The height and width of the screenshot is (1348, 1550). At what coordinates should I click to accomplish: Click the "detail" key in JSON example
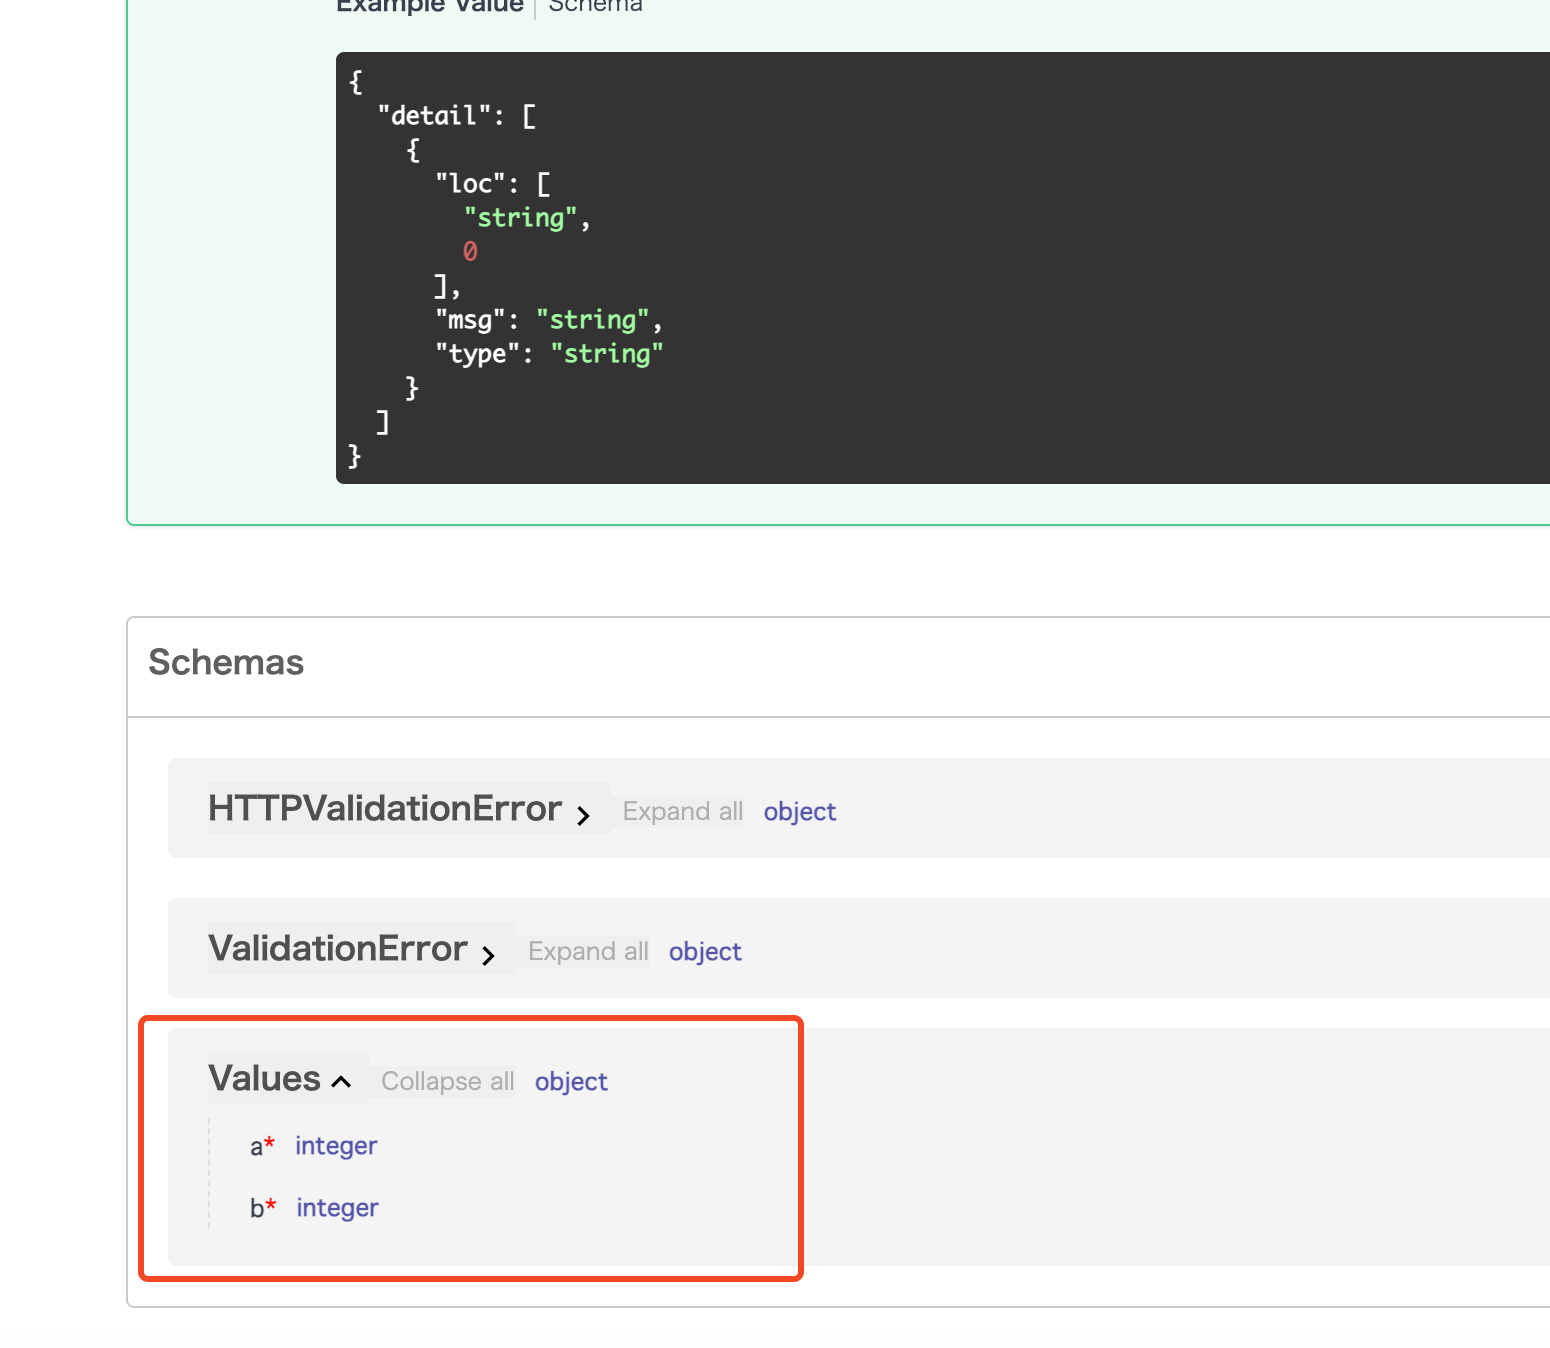(434, 116)
